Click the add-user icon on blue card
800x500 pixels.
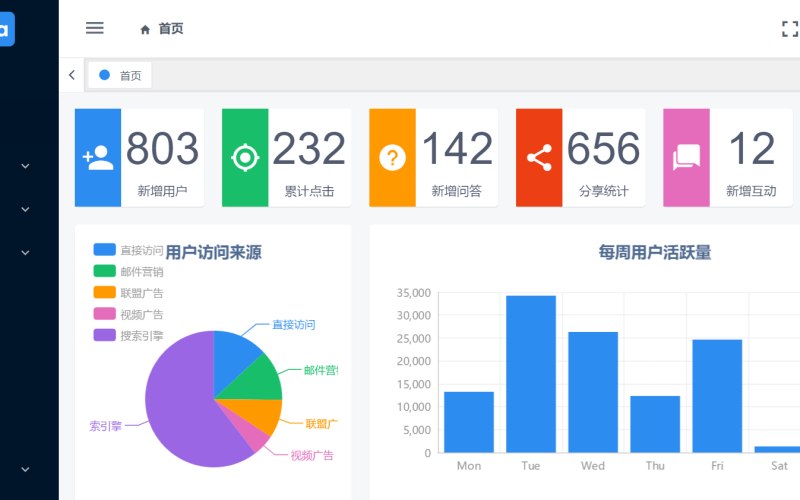coord(98,158)
